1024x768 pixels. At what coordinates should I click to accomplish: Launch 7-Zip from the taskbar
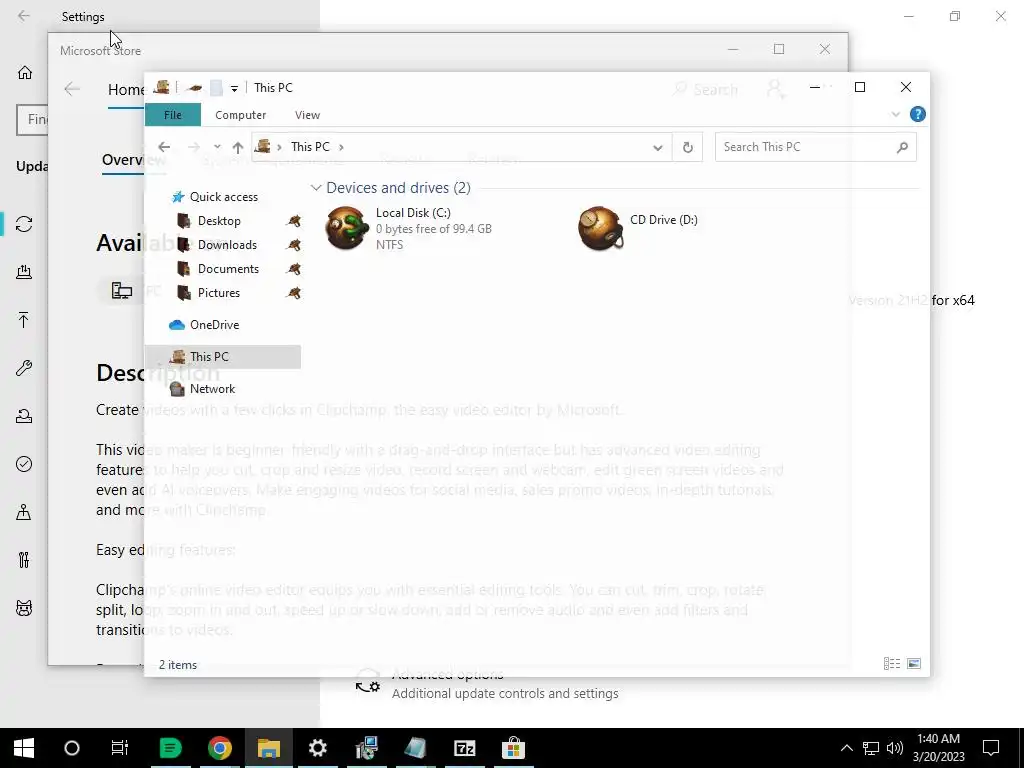464,748
